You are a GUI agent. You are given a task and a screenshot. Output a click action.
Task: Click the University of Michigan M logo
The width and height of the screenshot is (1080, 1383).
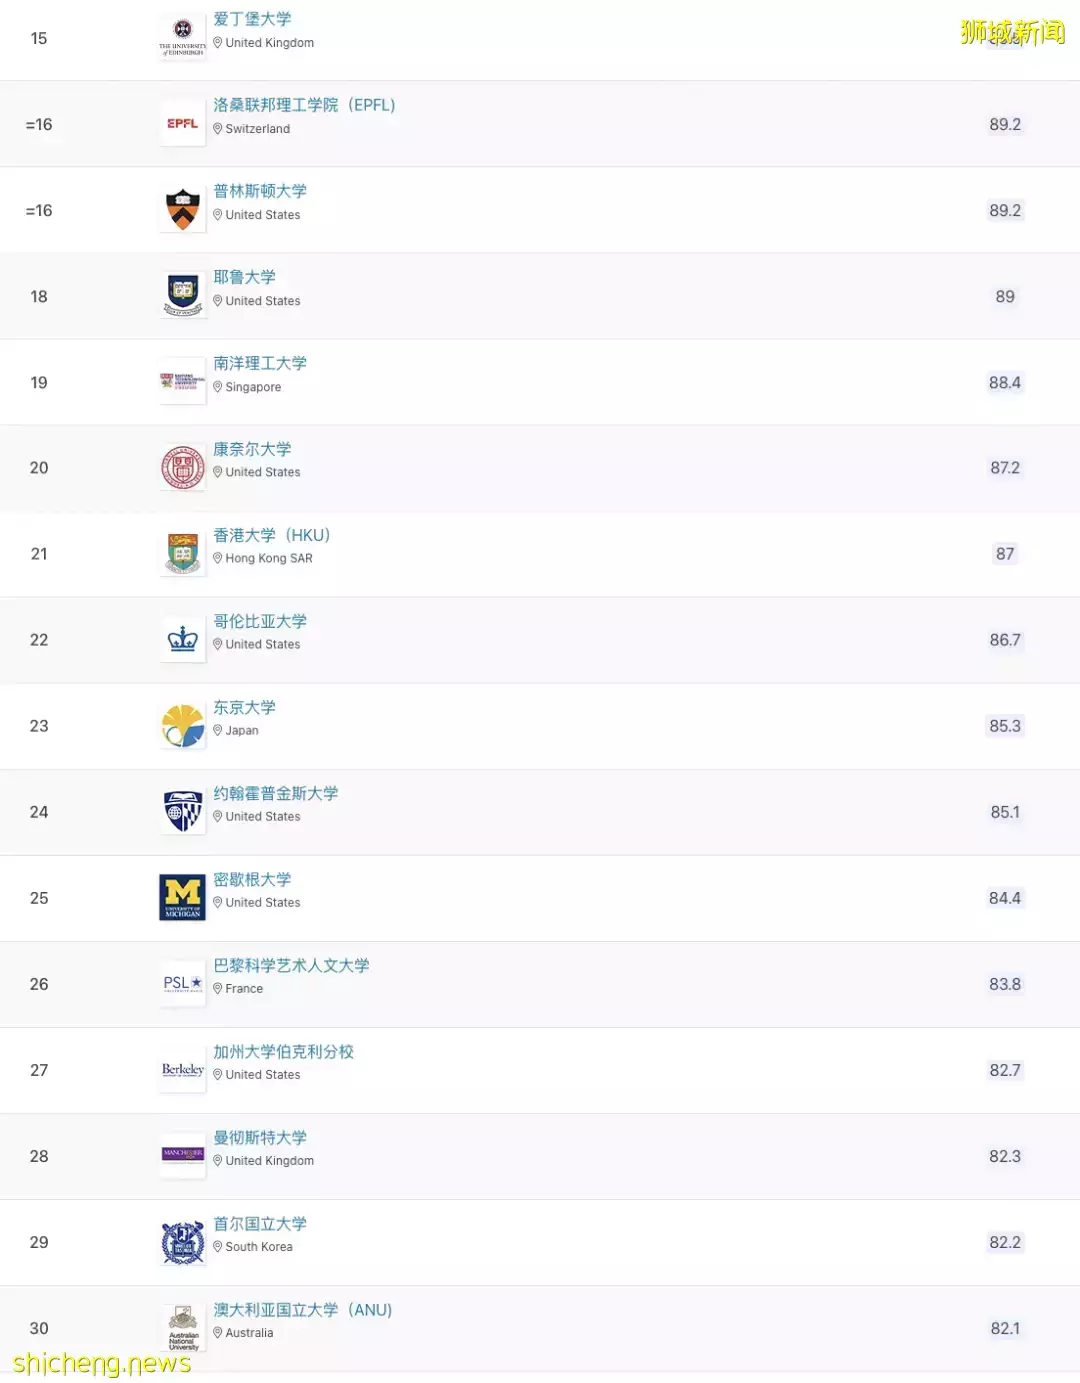[x=182, y=897]
